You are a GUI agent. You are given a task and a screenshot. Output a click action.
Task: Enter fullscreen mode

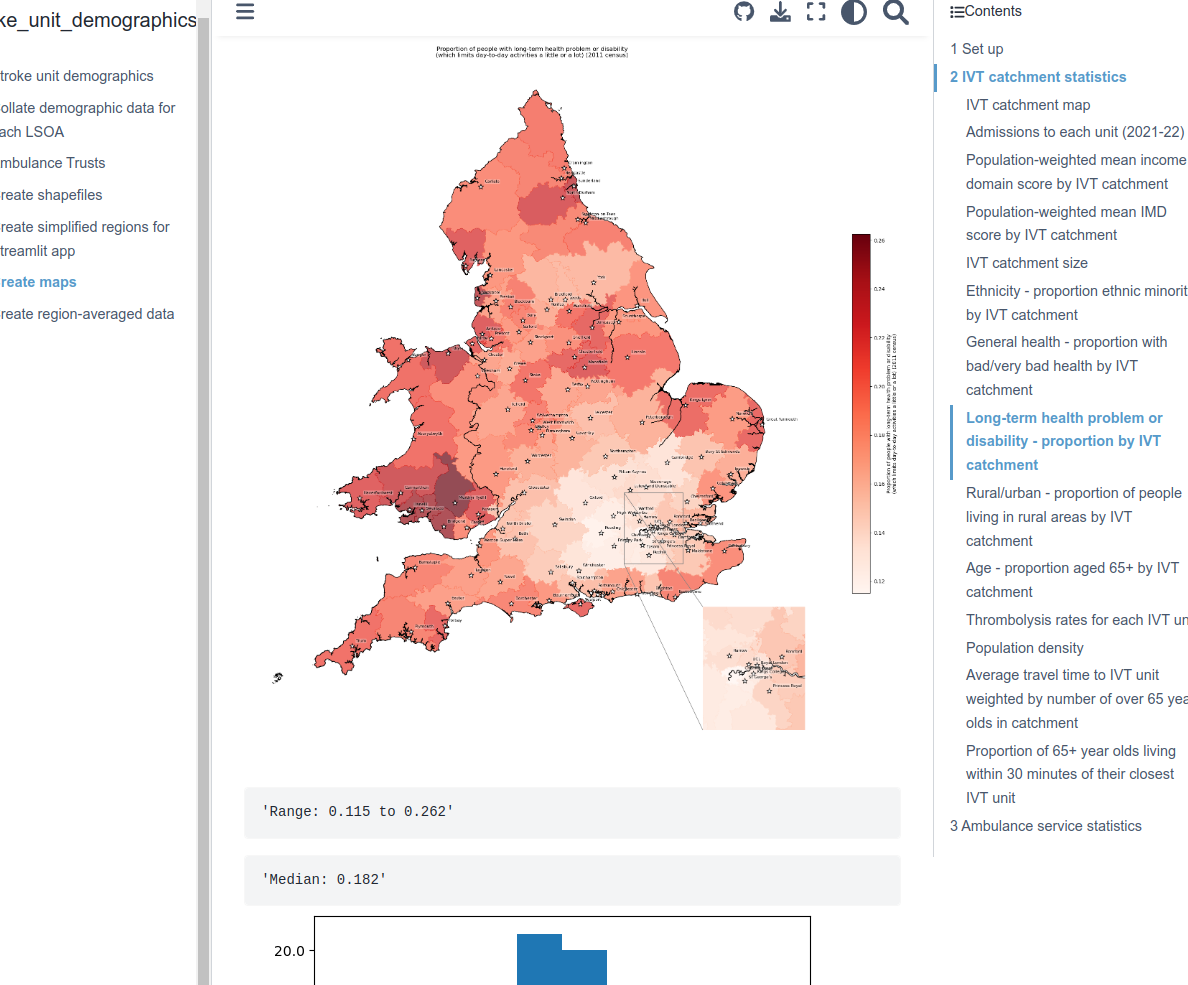click(817, 12)
